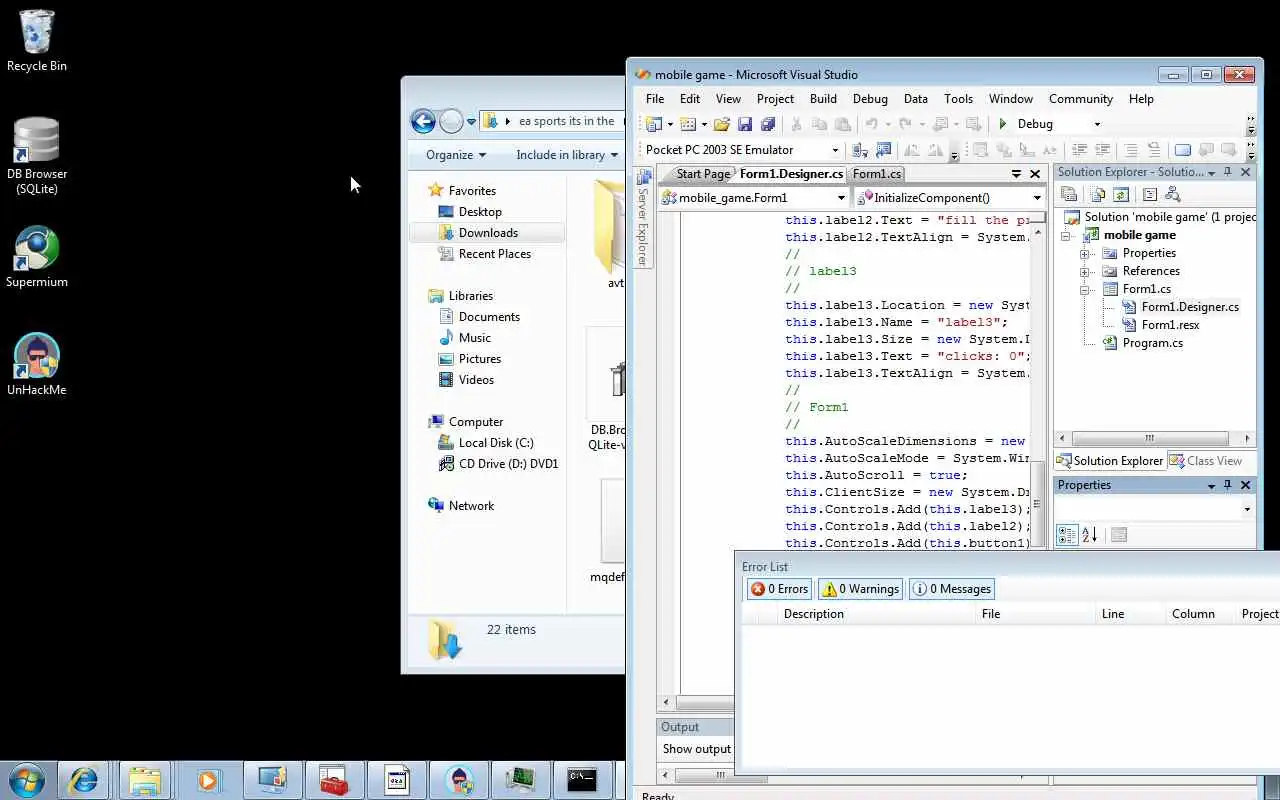
Task: Open the Server Explorer side tab
Action: click(x=642, y=220)
